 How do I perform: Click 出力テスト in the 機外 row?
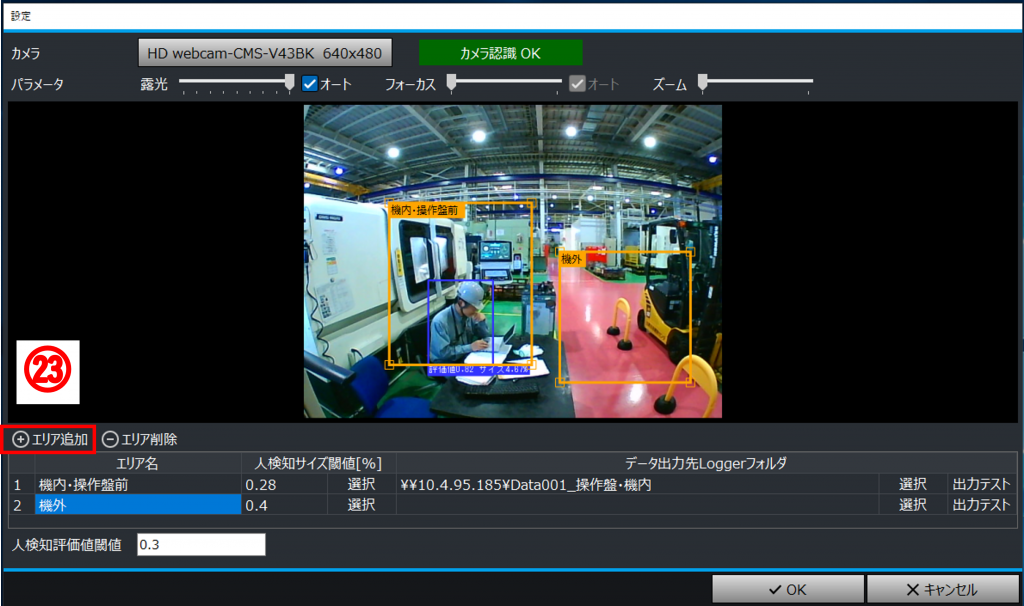(x=982, y=505)
